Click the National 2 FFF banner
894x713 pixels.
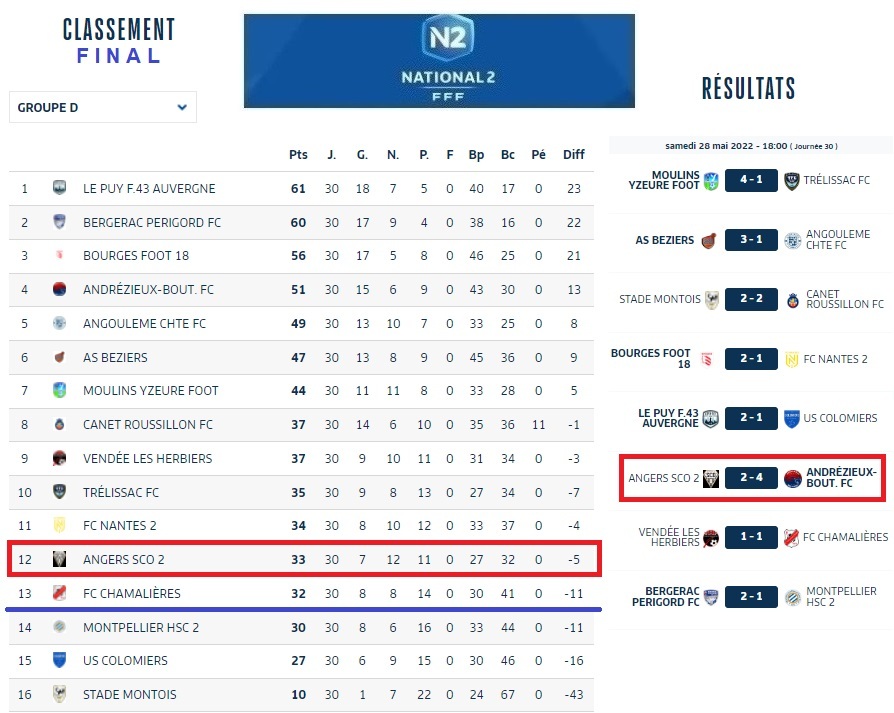(439, 61)
